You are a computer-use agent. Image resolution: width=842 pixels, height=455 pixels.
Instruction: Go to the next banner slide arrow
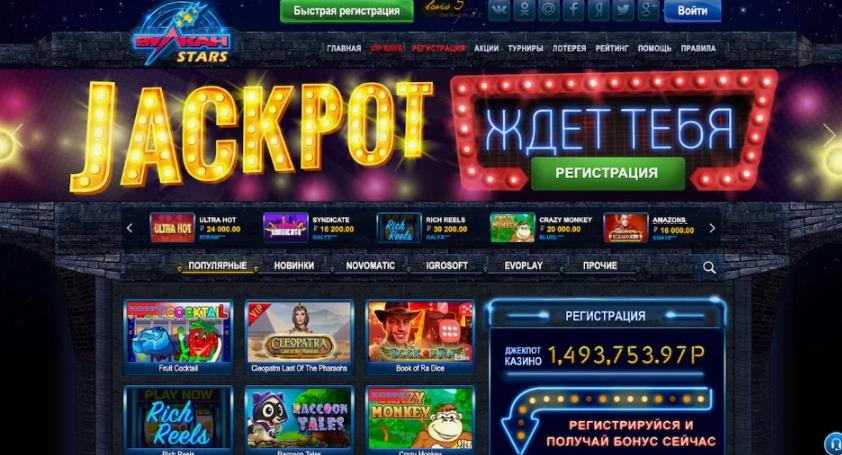coord(829,135)
